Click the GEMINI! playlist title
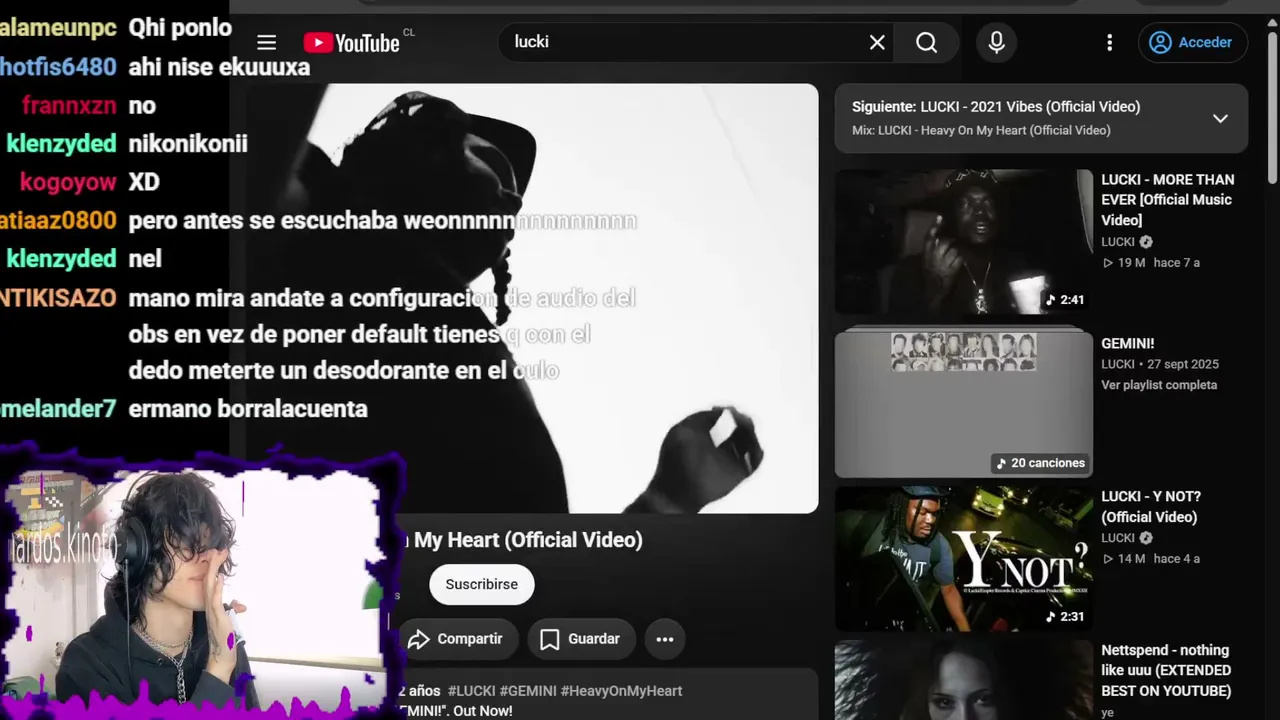Screen dimensions: 1280x720 [x=1127, y=343]
